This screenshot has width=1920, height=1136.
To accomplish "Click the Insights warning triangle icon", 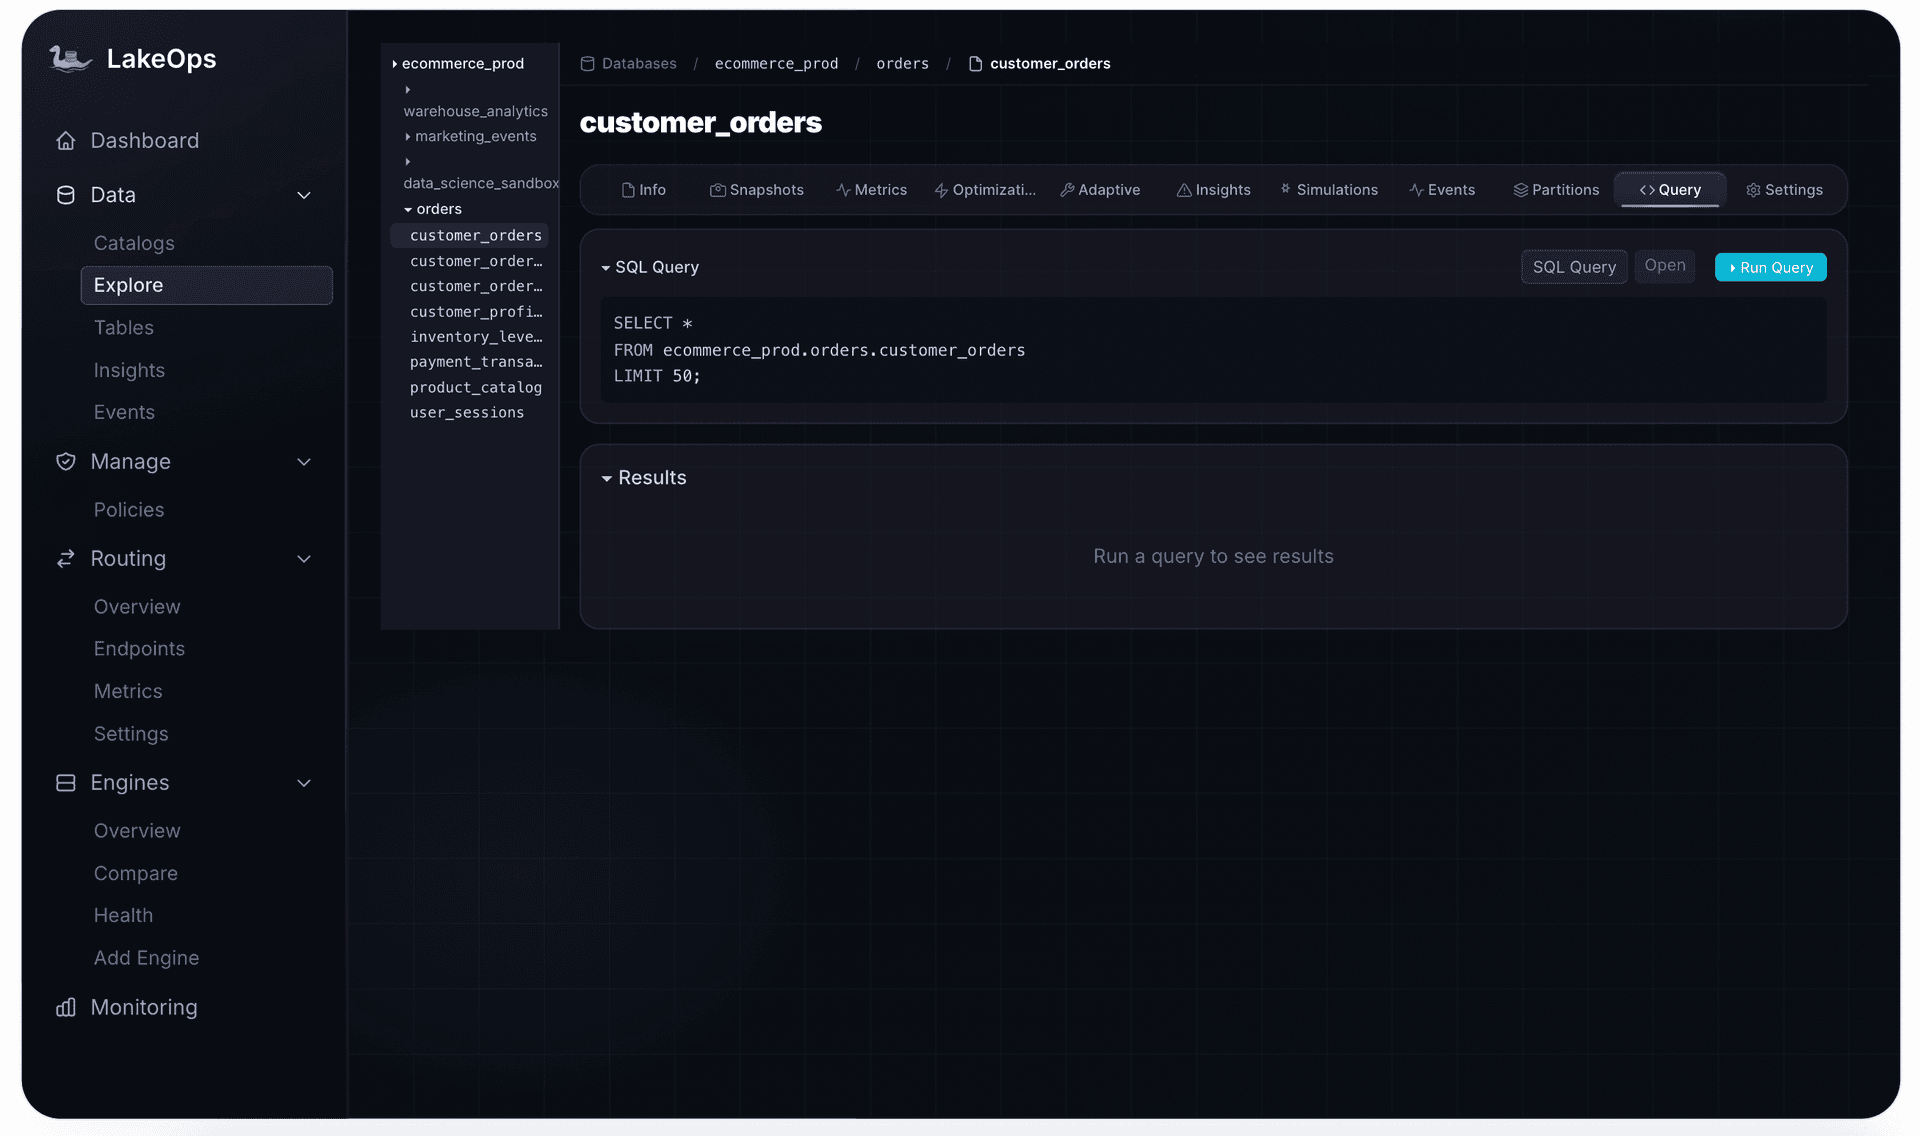I will 1184,190.
